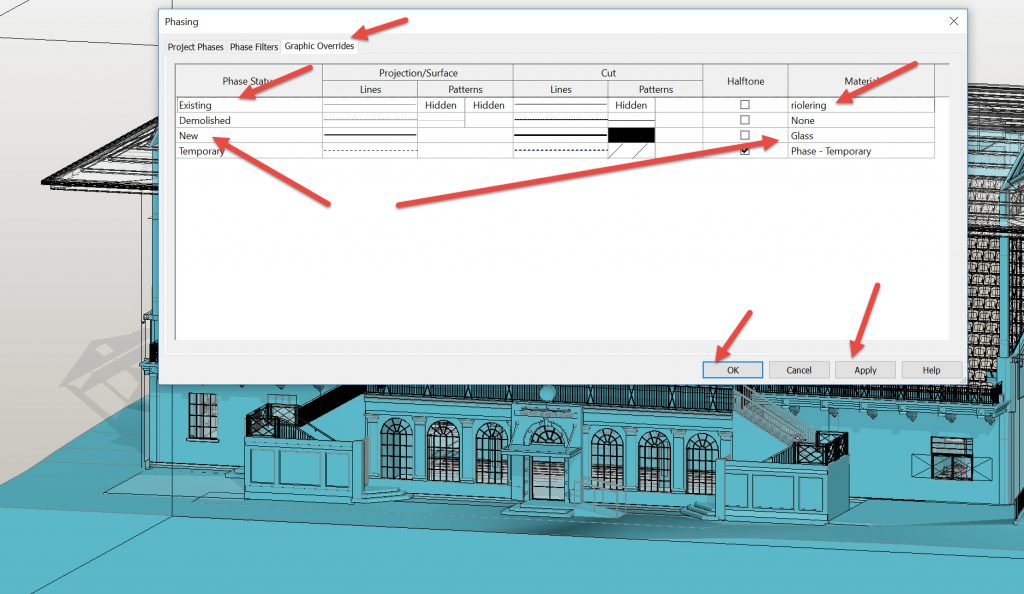Select the Graphic Overrides tab

(x=319, y=46)
